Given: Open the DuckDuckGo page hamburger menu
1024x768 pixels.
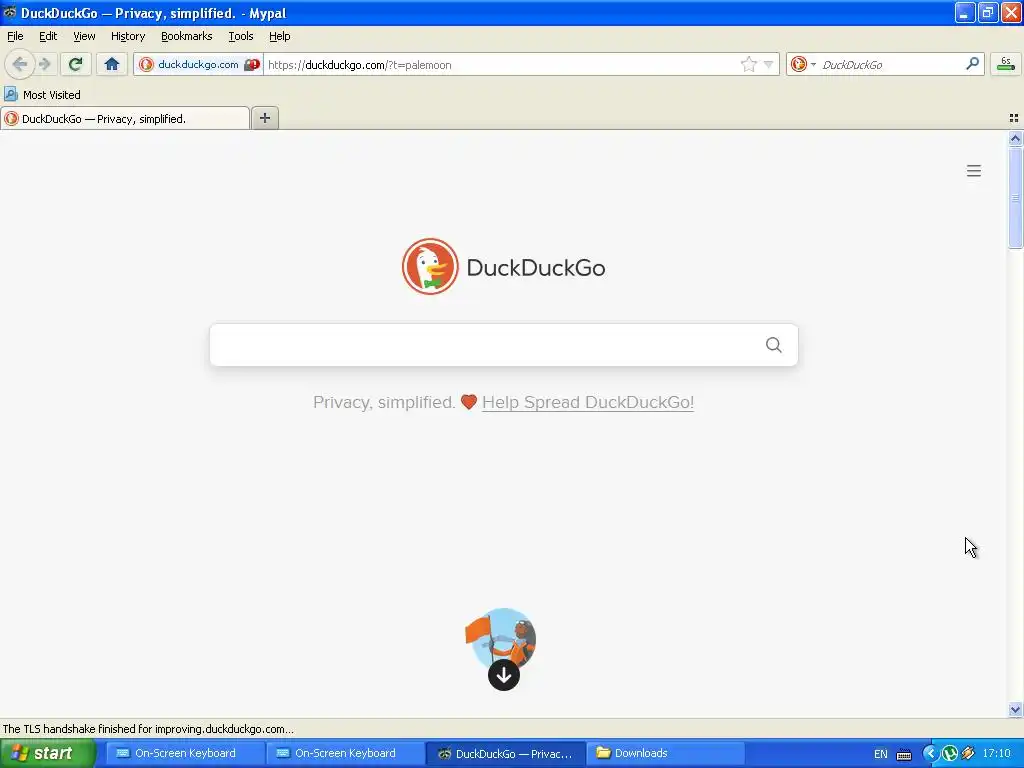Looking at the screenshot, I should (x=973, y=171).
